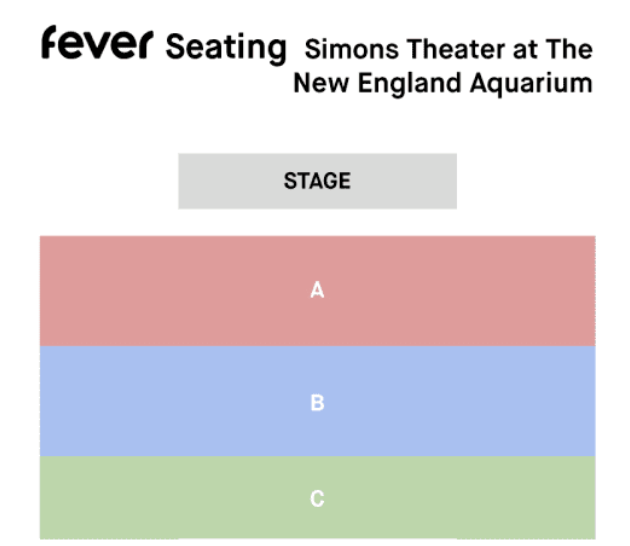This screenshot has height=546, width=630.
Task: Click the white letter A label
Action: point(317,290)
